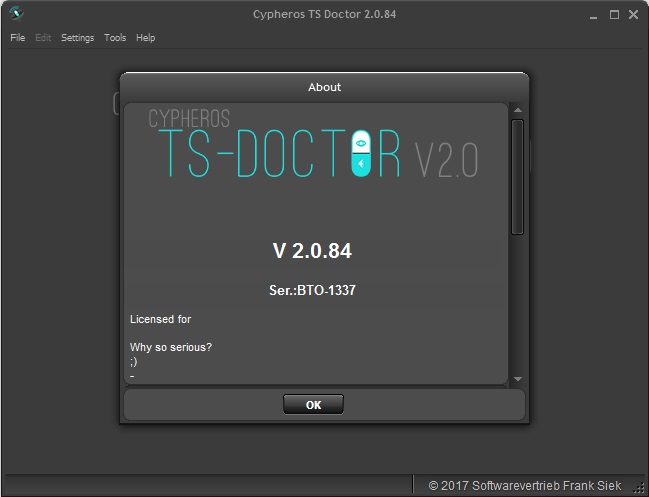Click the scroll down arrow in About text
649x497 pixels.
(517, 379)
